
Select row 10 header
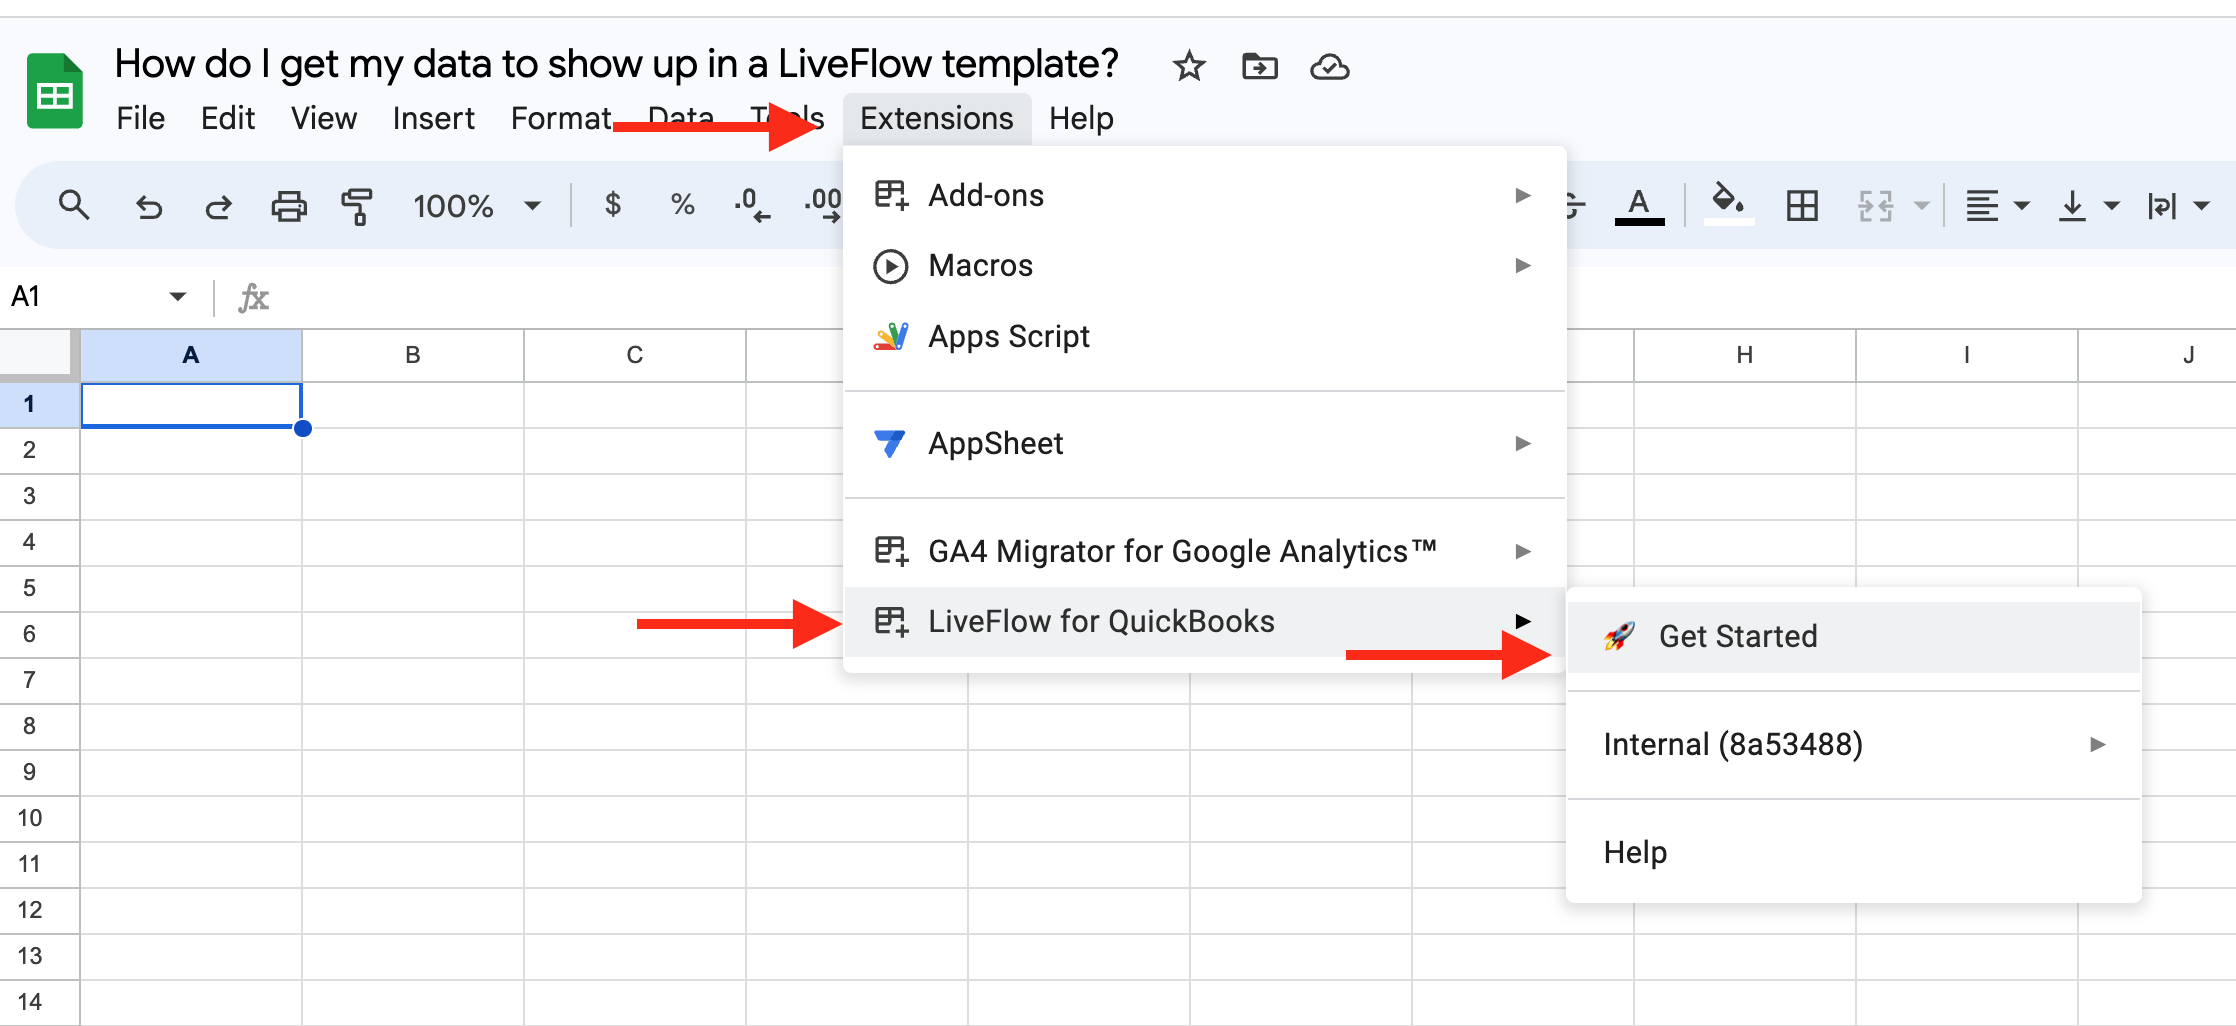(39, 818)
